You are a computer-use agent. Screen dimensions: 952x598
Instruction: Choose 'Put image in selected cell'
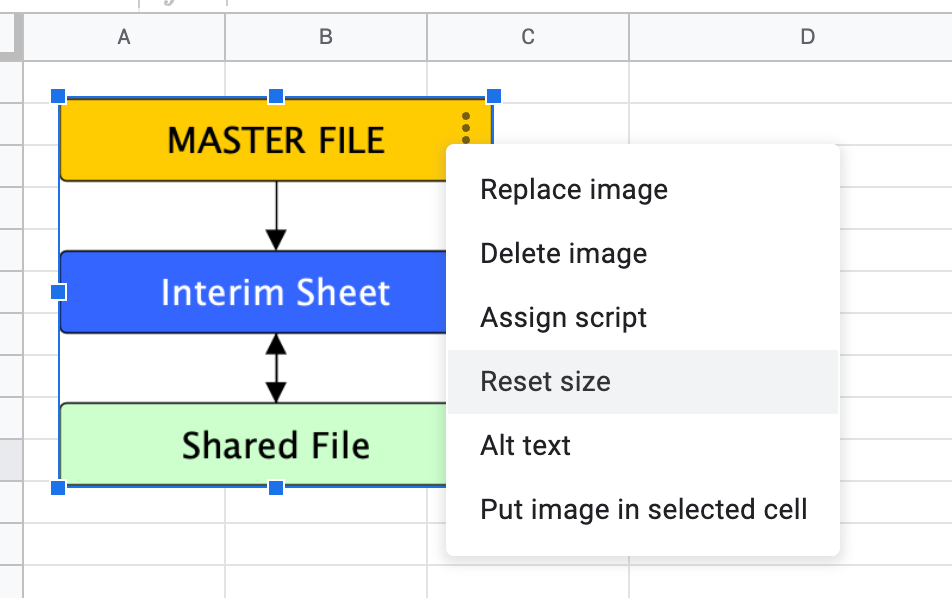coord(644,510)
